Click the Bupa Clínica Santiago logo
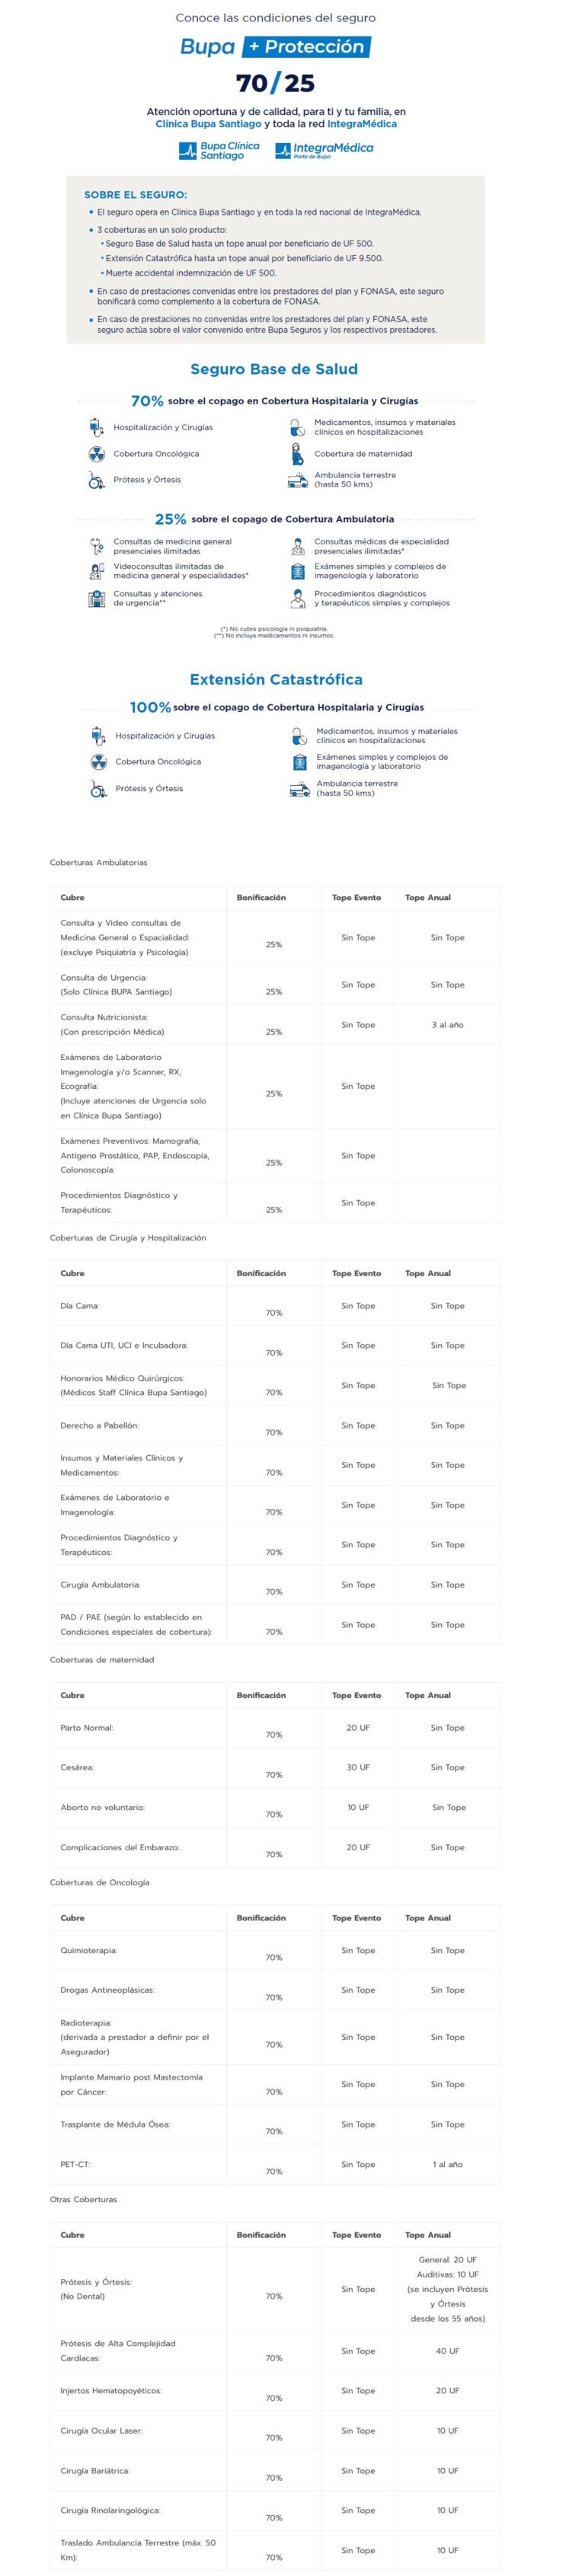The height and width of the screenshot is (2576, 585). pos(218,150)
